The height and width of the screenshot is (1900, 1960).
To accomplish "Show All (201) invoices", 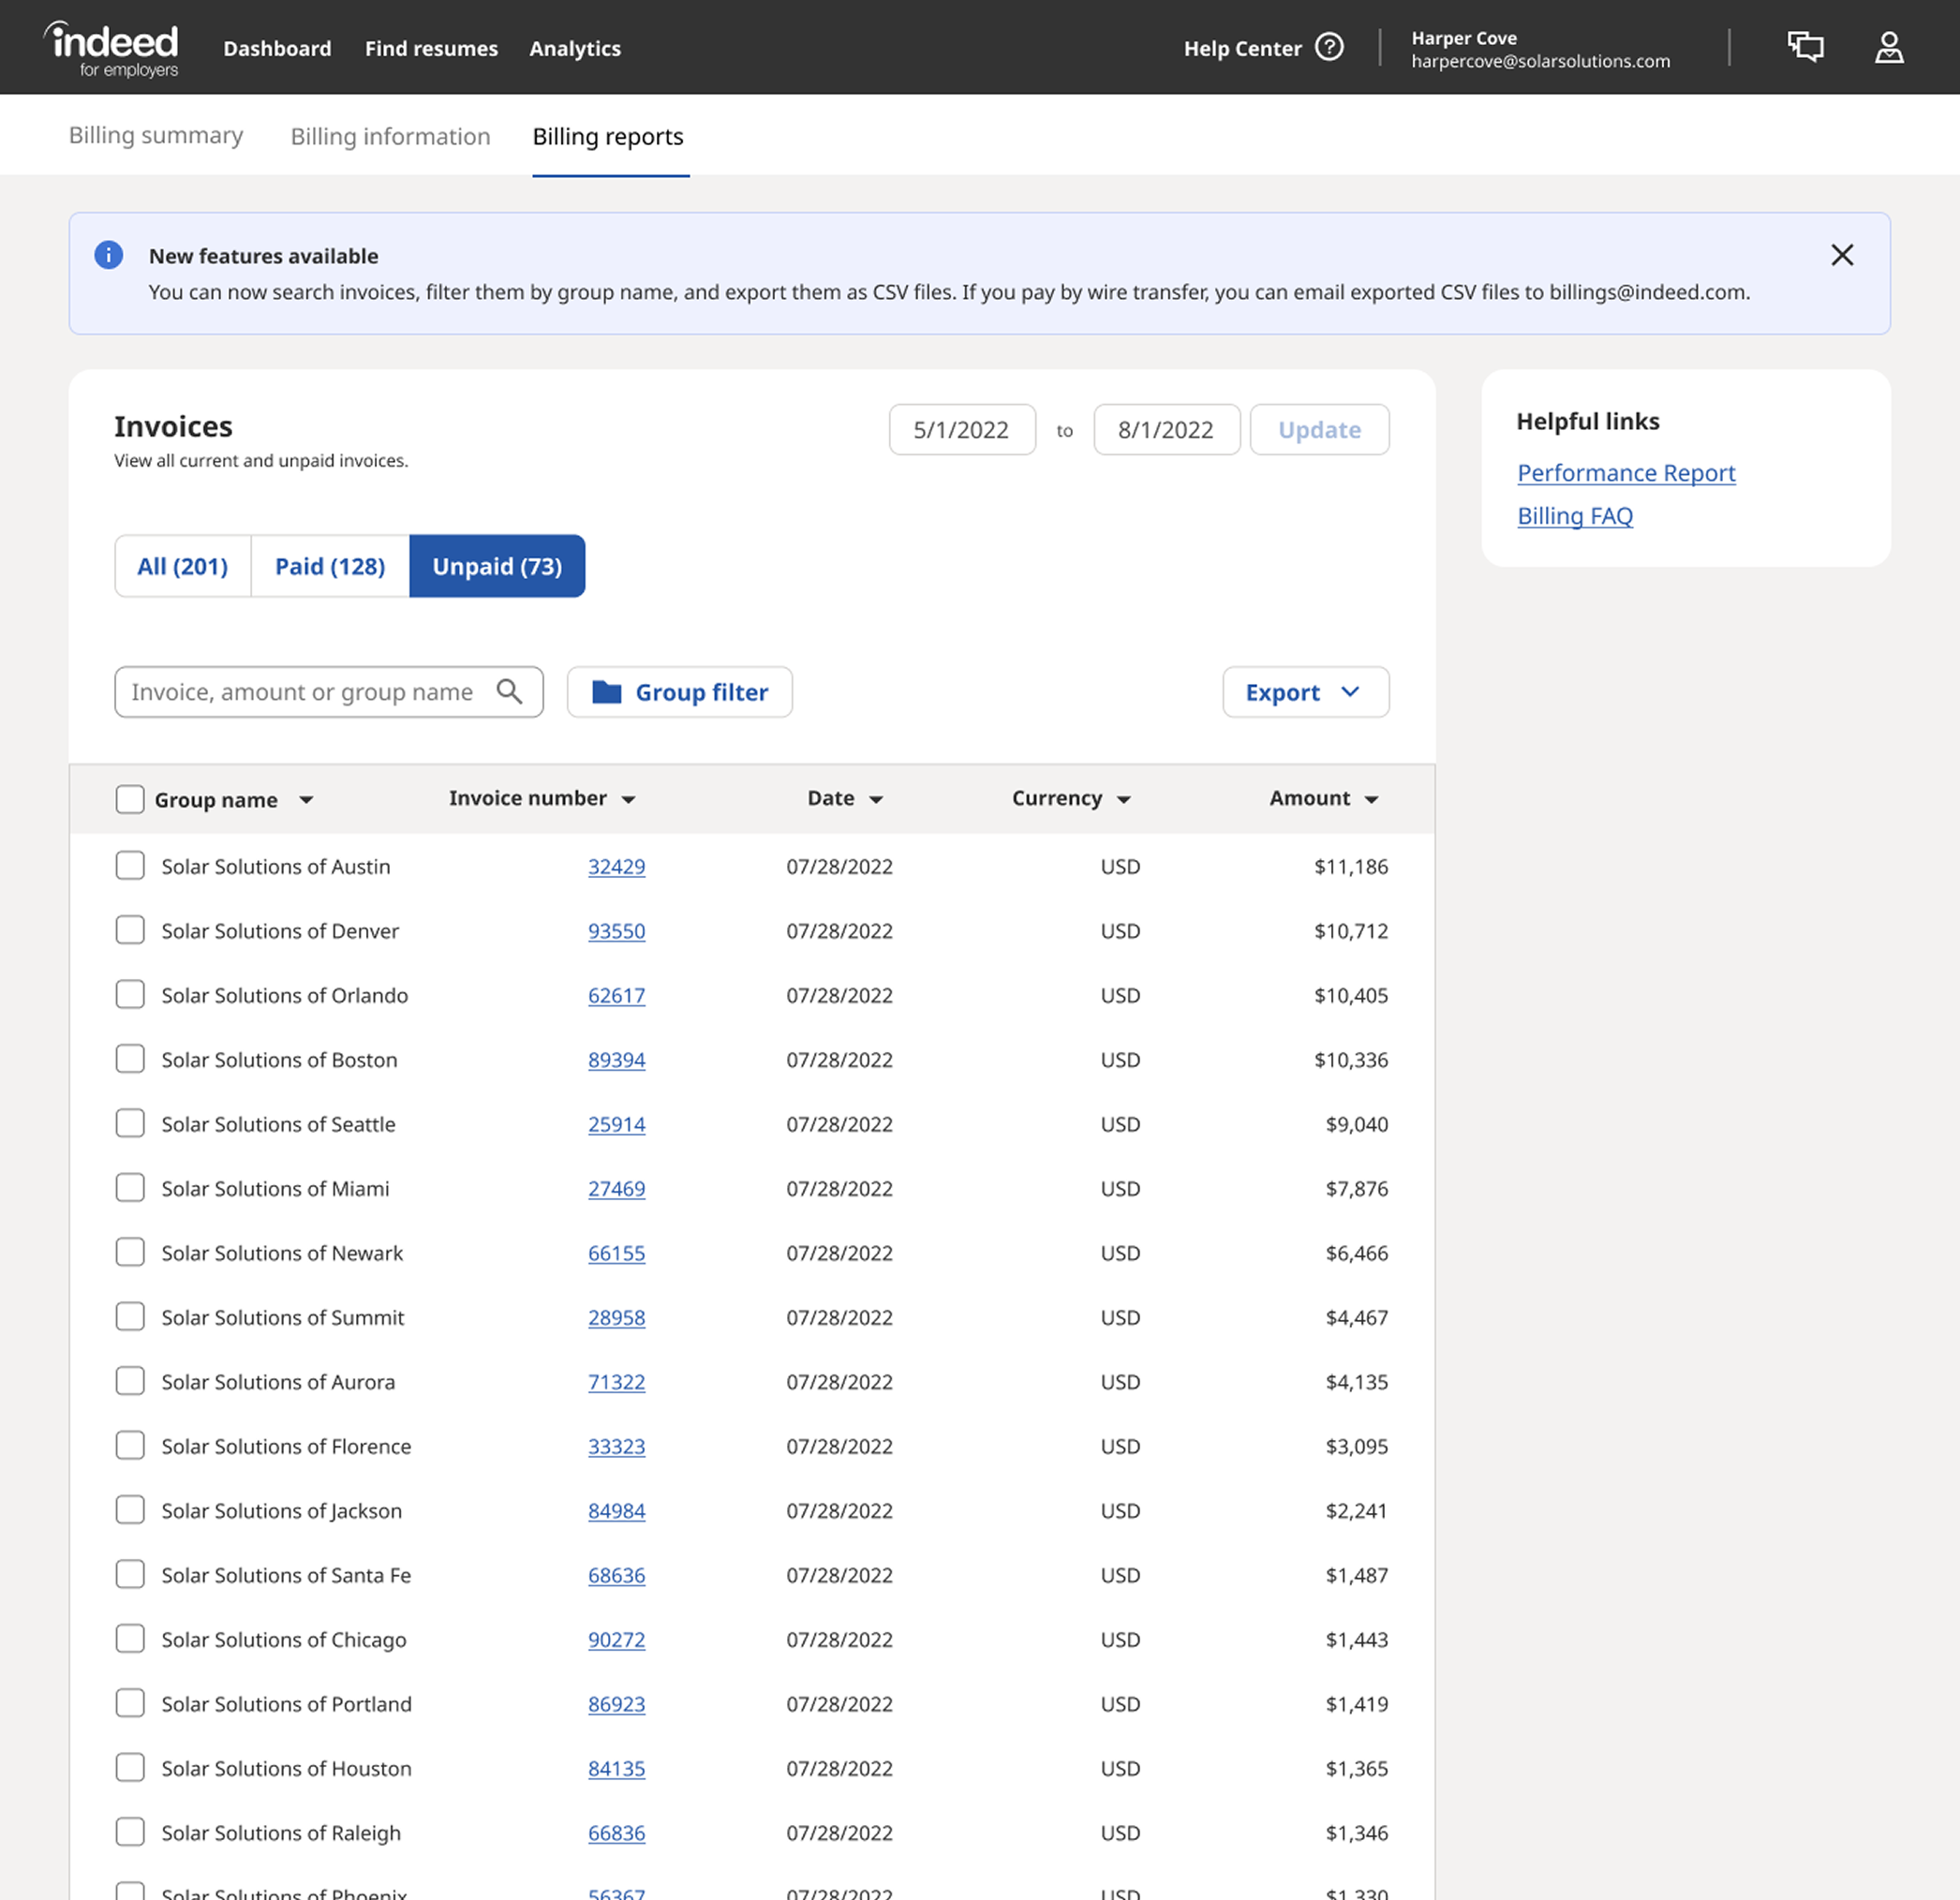I will 183,566.
